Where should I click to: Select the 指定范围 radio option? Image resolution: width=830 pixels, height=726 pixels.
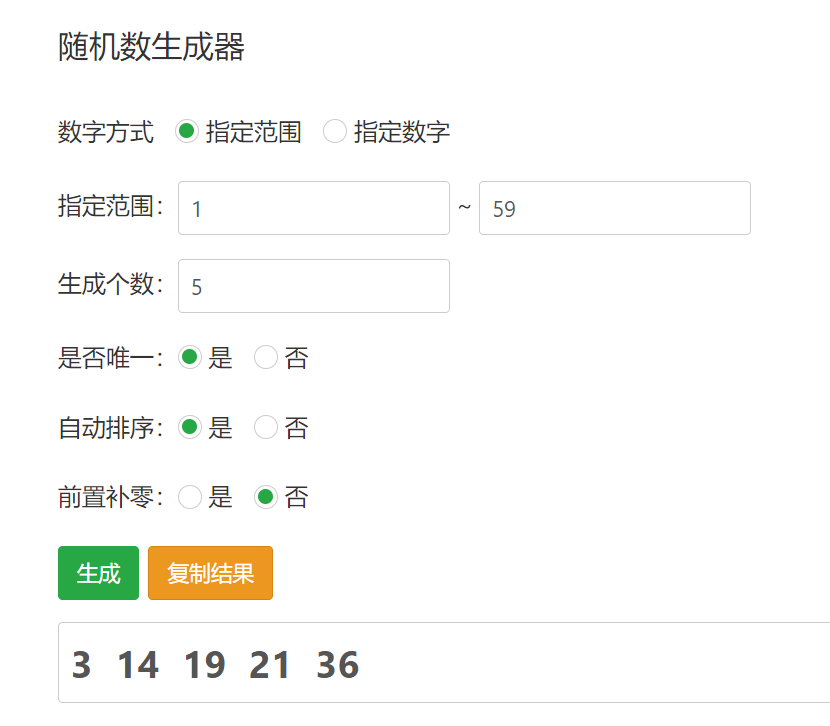click(187, 131)
